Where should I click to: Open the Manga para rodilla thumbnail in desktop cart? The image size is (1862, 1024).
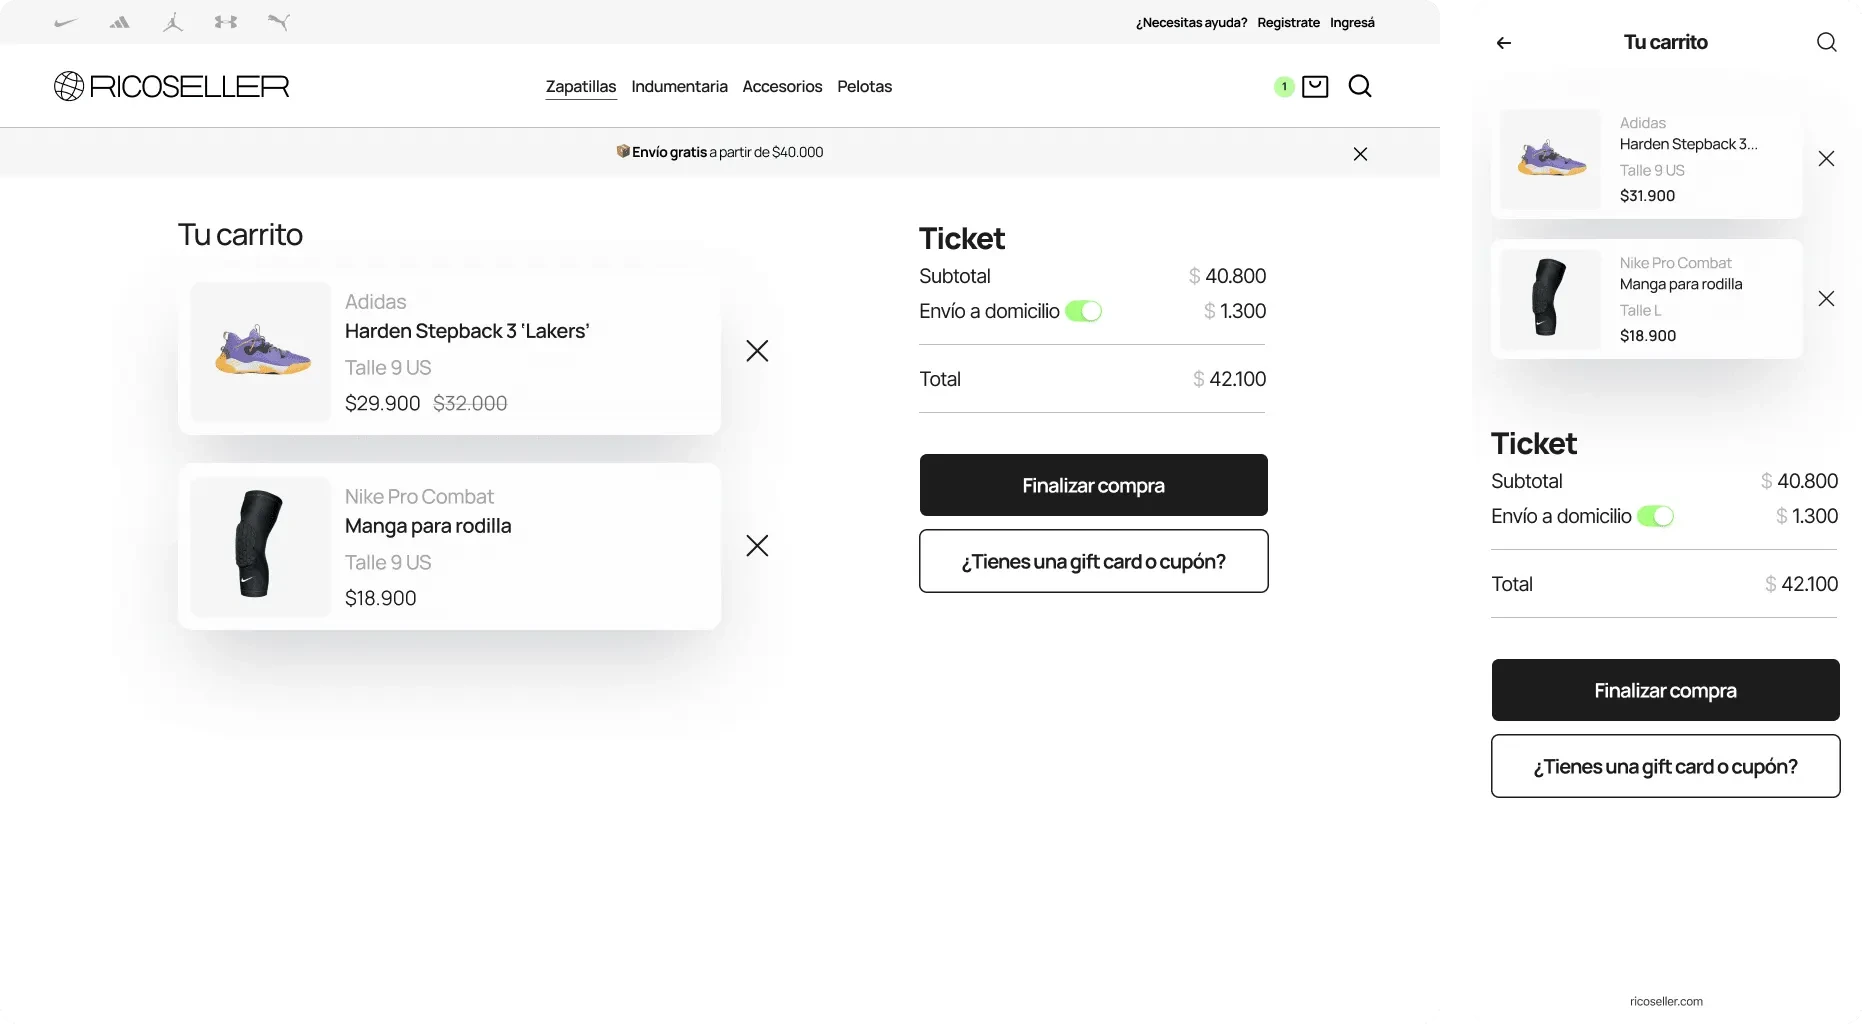tap(261, 546)
